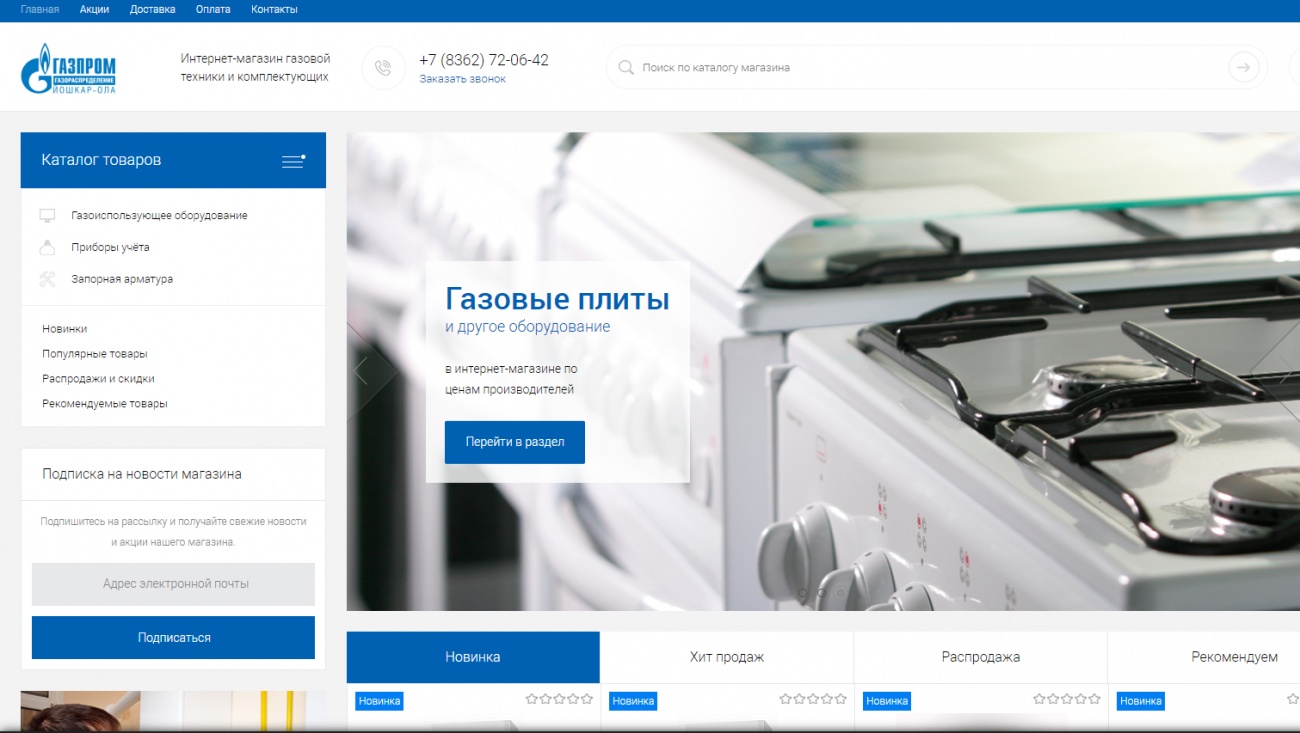This screenshot has width=1300, height=733.
Task: Click the magnifying glass search icon
Action: click(x=626, y=68)
